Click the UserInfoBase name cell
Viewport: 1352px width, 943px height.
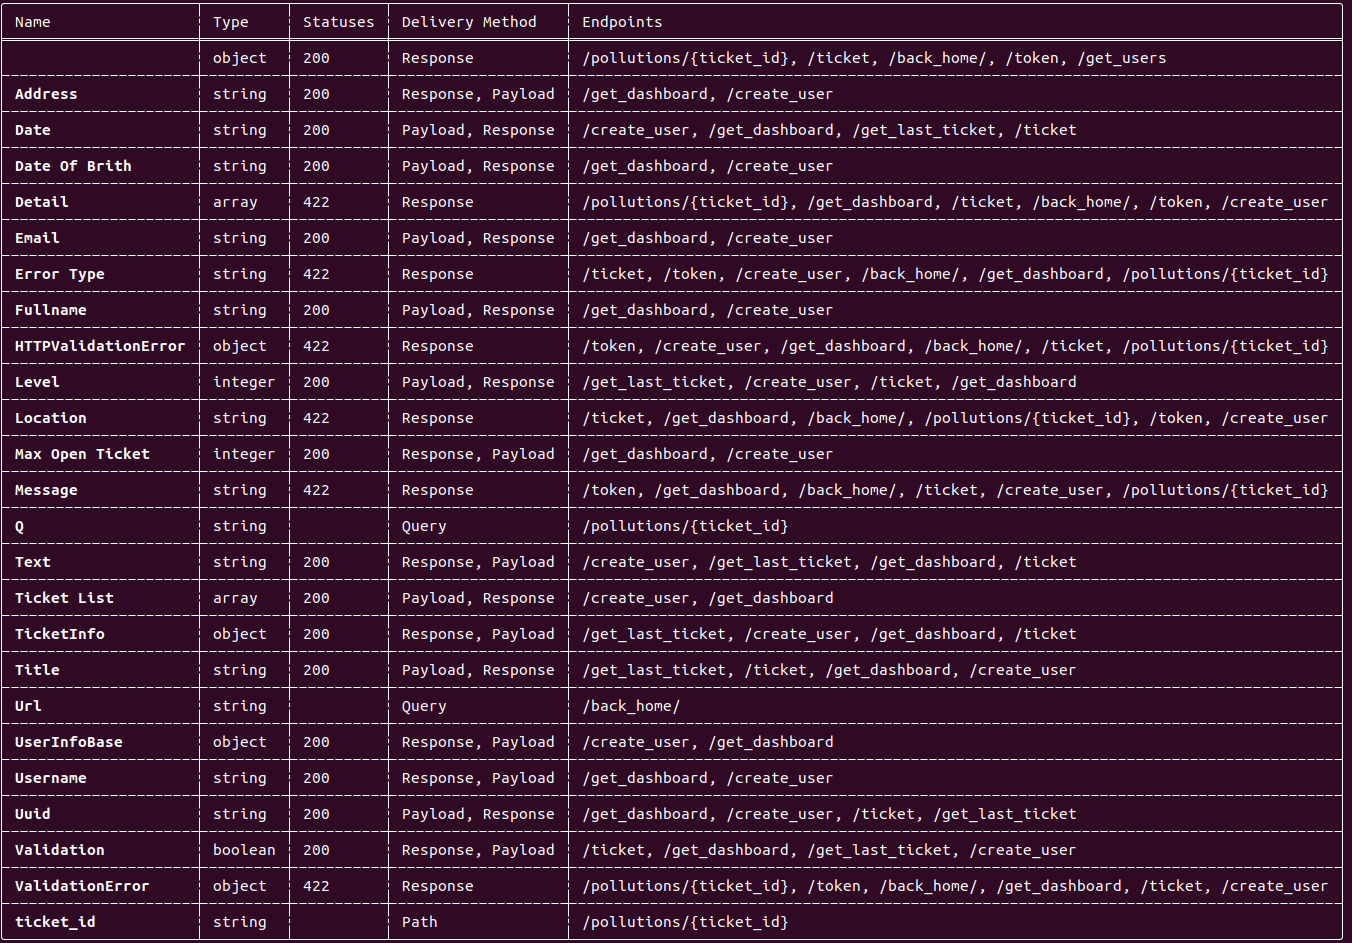coord(69,742)
